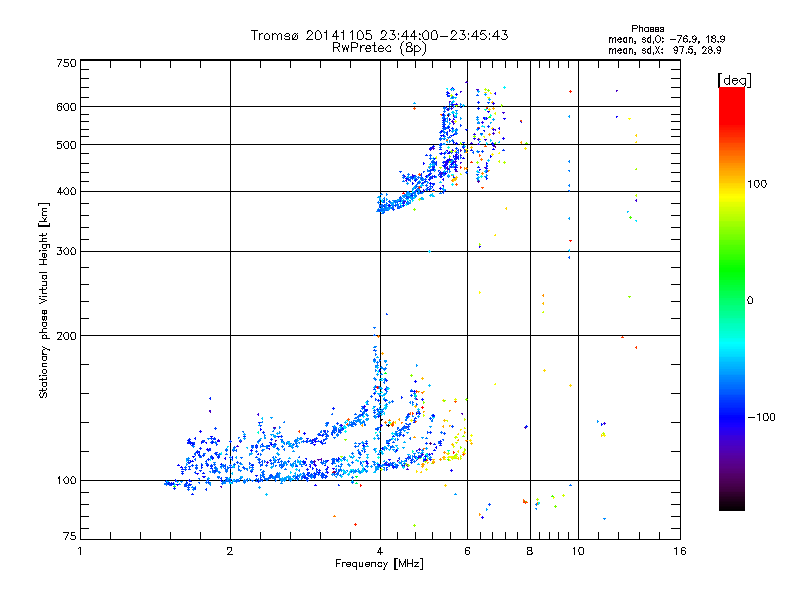This screenshot has width=800, height=600.
Task: Click the x-axis tick label "10"
Action: tap(578, 551)
